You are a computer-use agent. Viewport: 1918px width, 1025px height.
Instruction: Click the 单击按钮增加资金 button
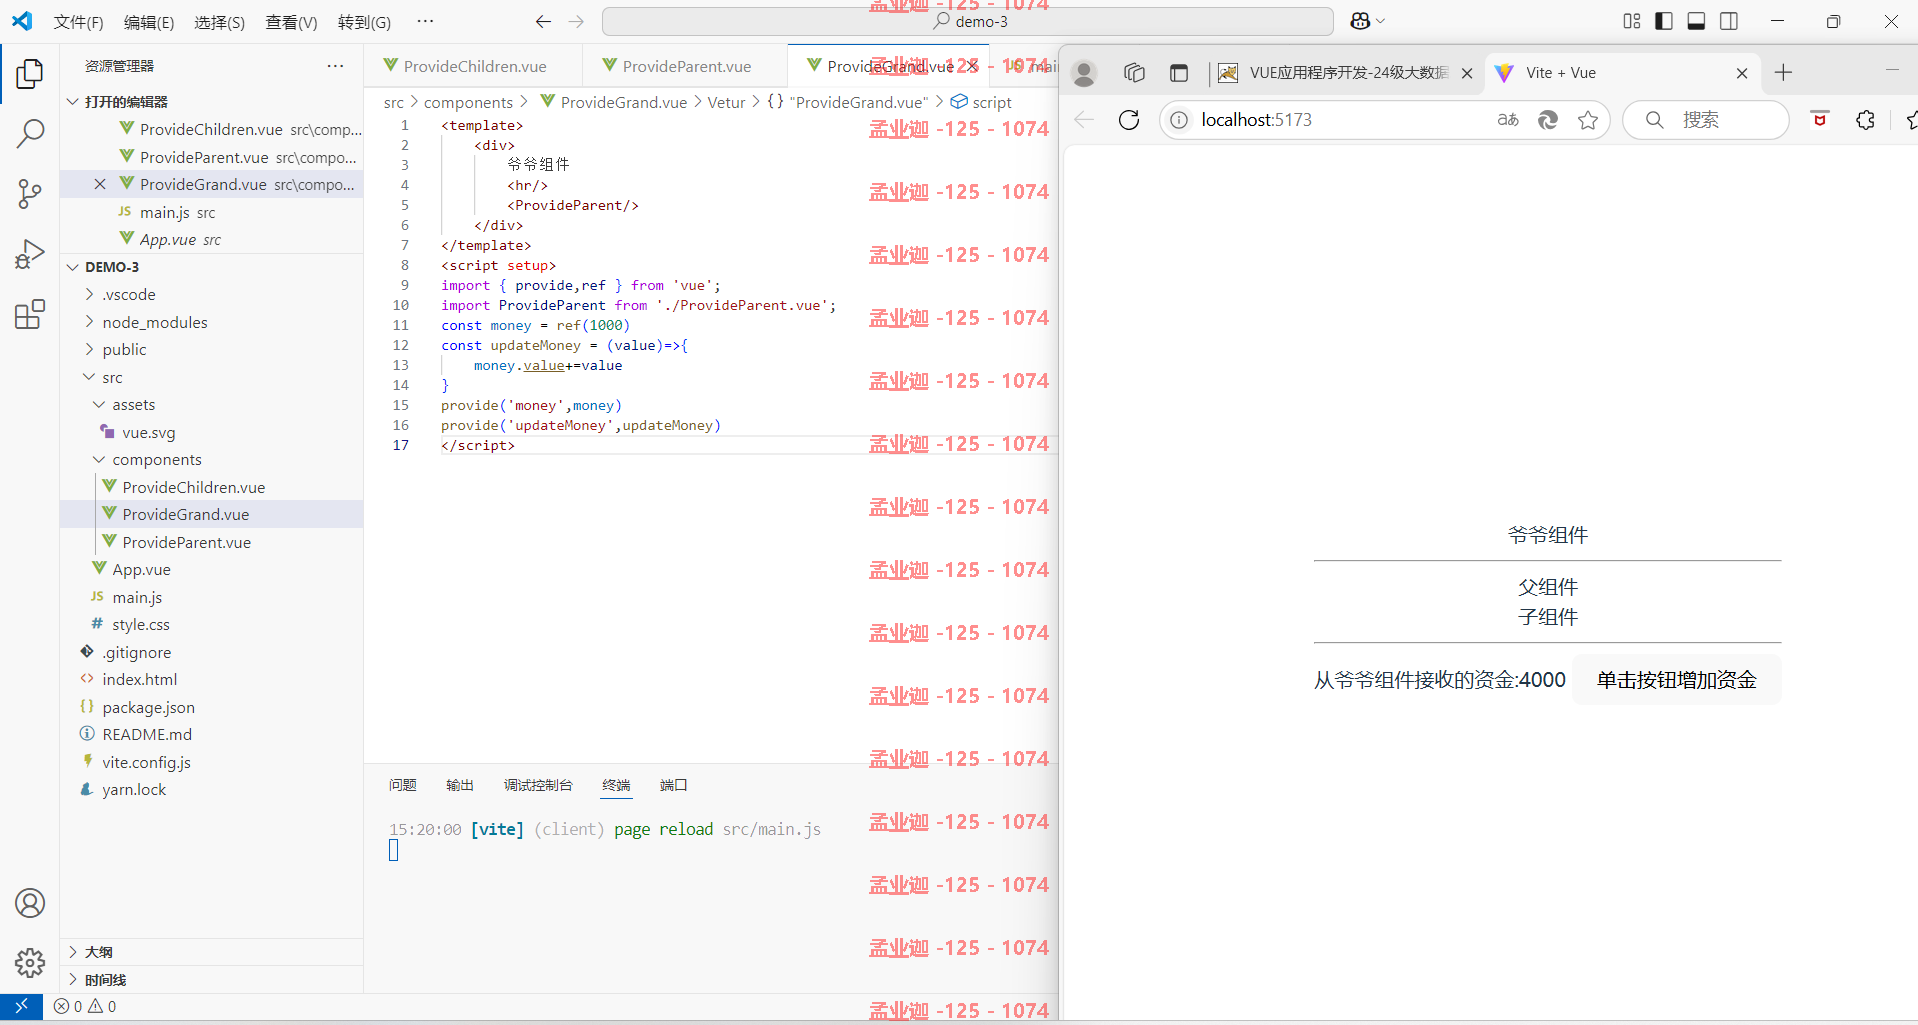pyautogui.click(x=1677, y=680)
